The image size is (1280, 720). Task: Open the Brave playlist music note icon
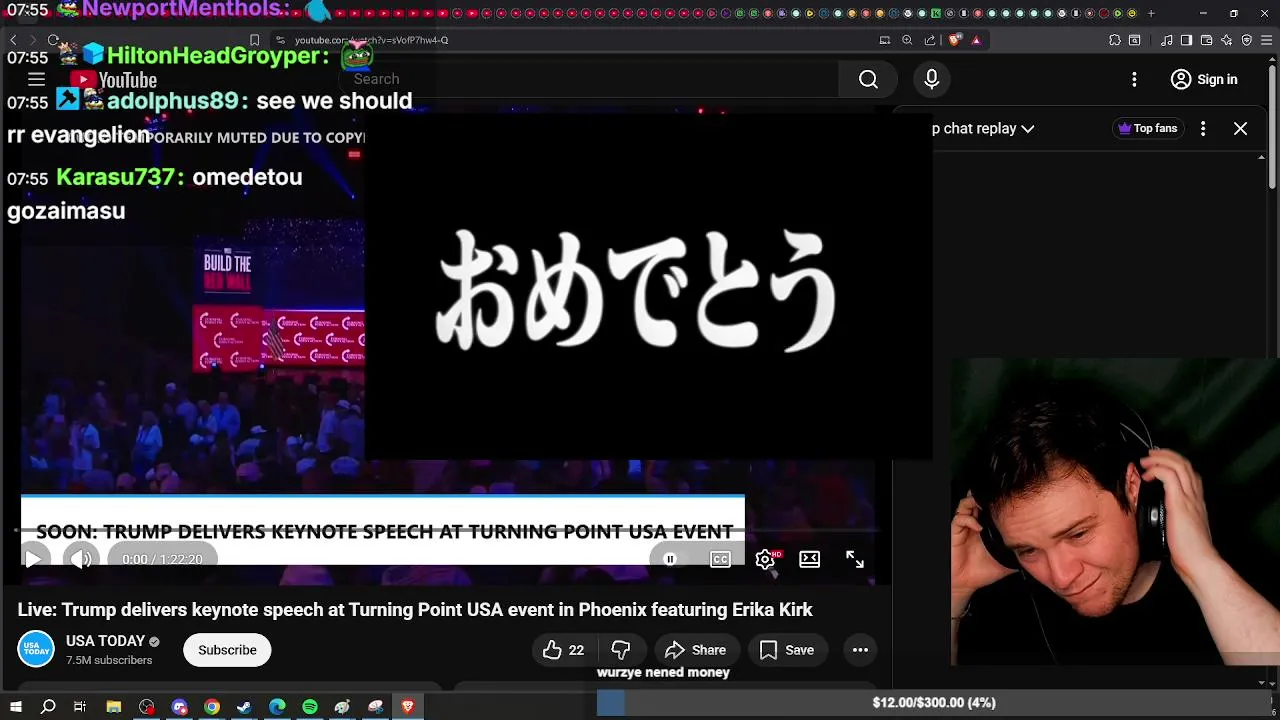point(1167,40)
